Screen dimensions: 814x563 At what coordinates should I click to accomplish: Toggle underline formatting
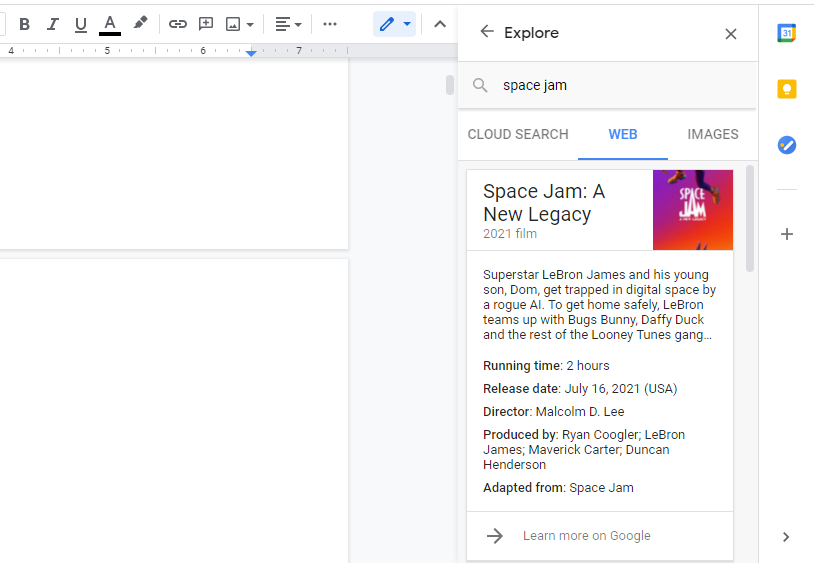[81, 24]
